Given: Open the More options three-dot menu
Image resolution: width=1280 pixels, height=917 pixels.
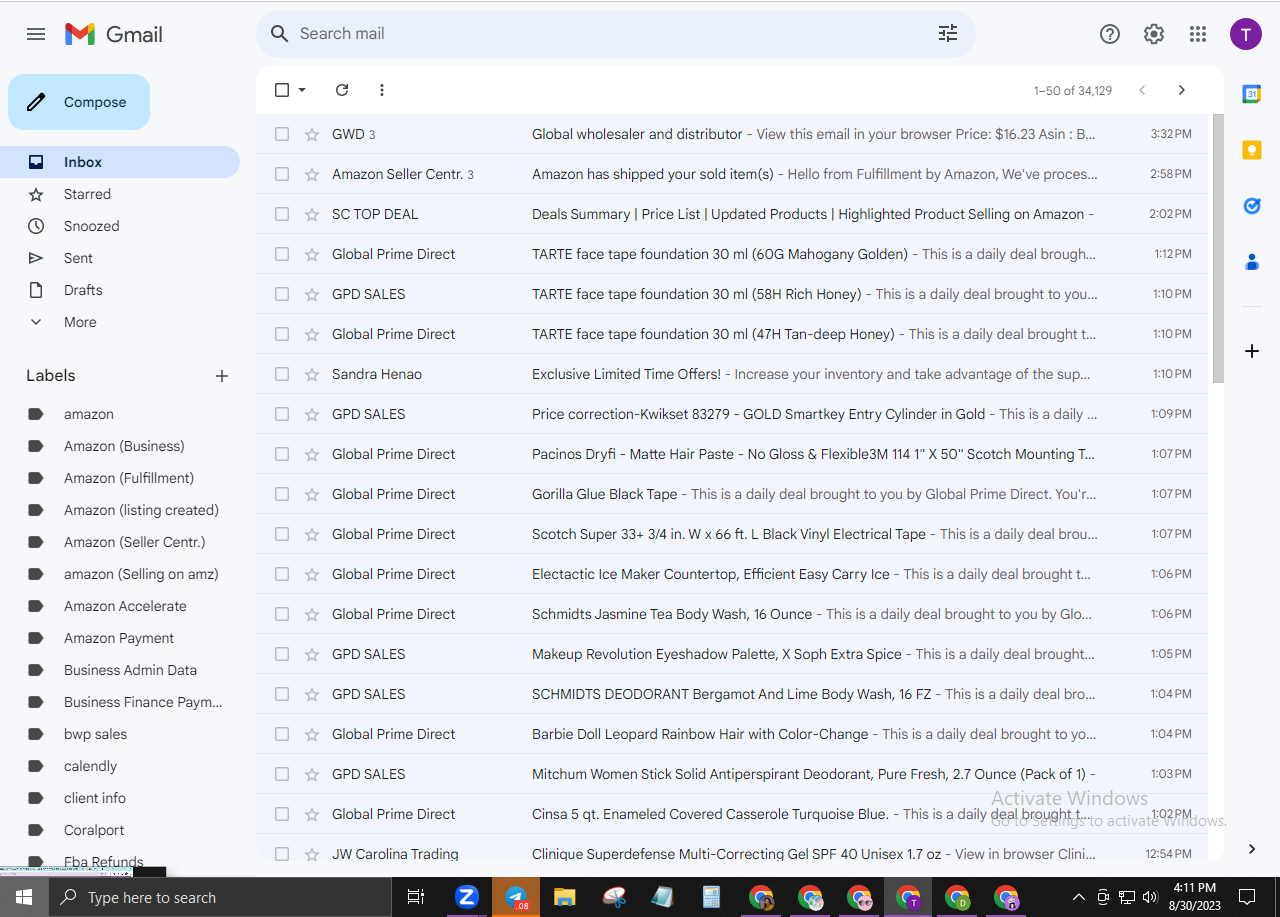Looking at the screenshot, I should click(382, 90).
